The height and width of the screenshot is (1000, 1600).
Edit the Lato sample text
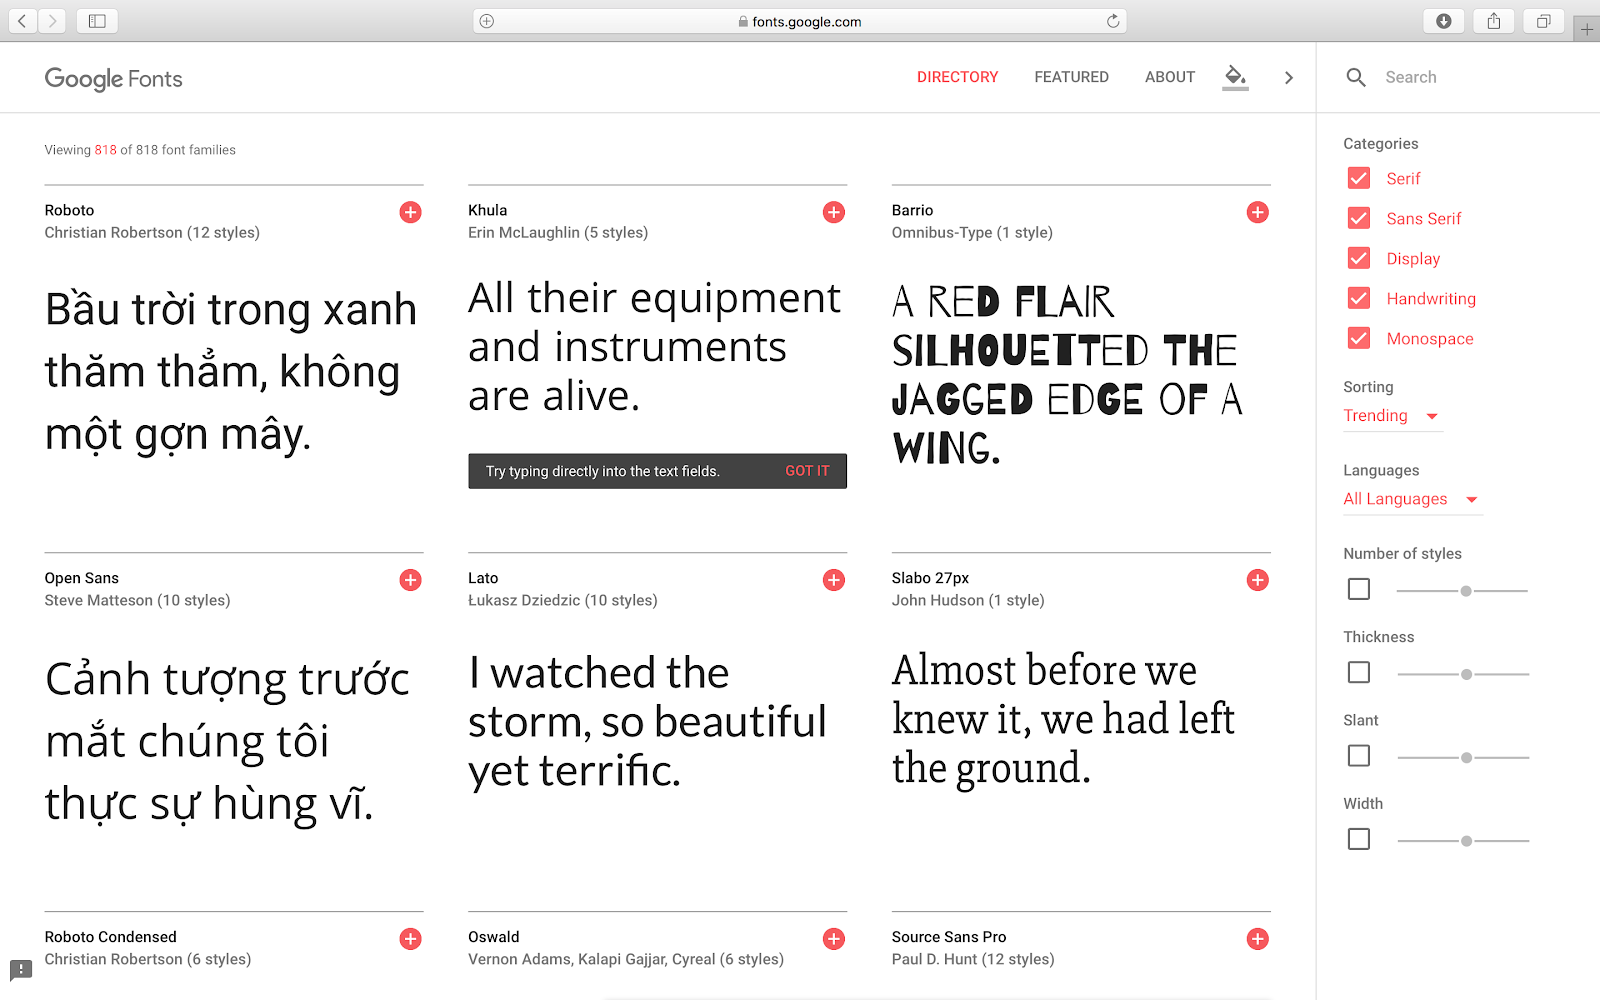pos(648,721)
